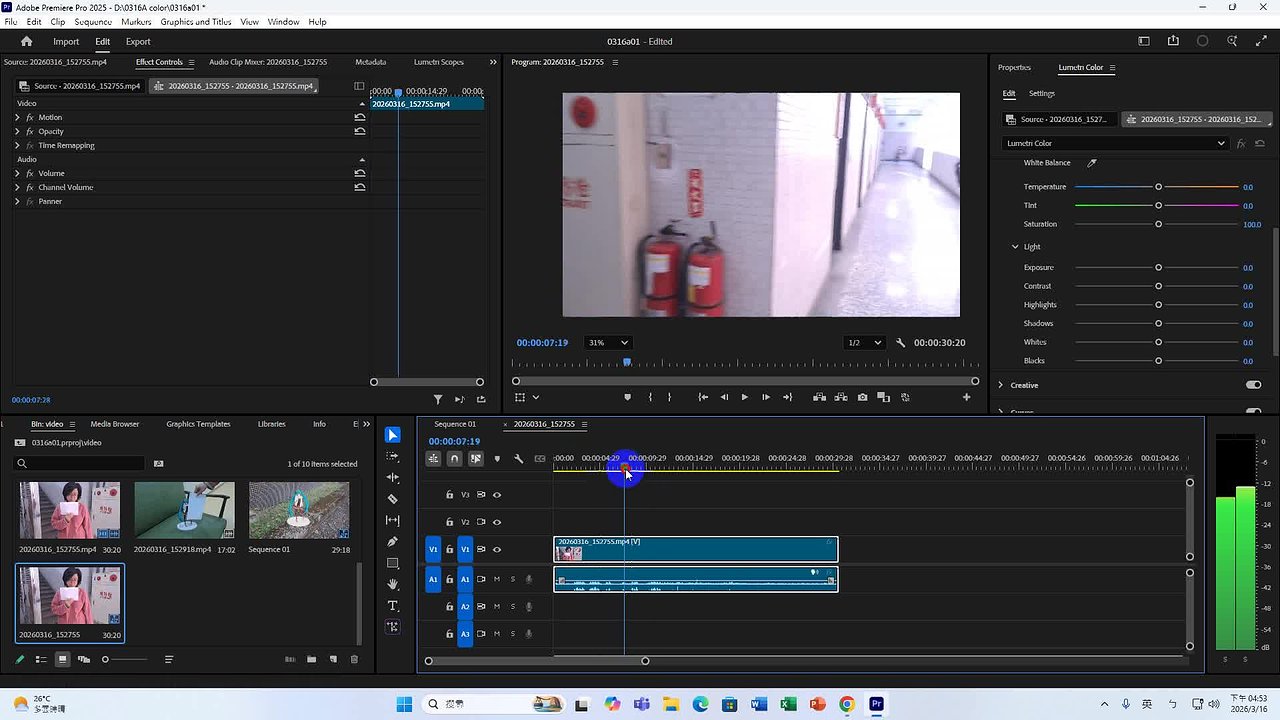Open the Sequence menu
The image size is (1280, 720).
93,22
